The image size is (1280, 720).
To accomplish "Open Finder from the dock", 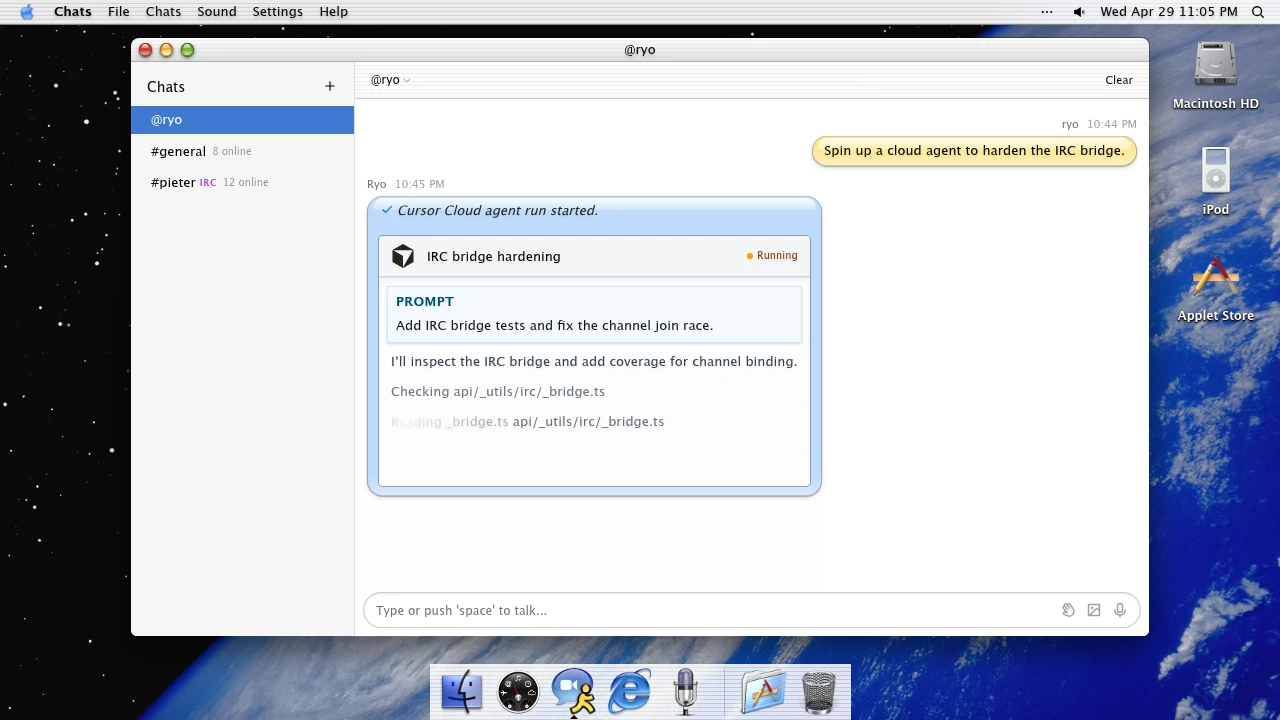I will pyautogui.click(x=462, y=692).
